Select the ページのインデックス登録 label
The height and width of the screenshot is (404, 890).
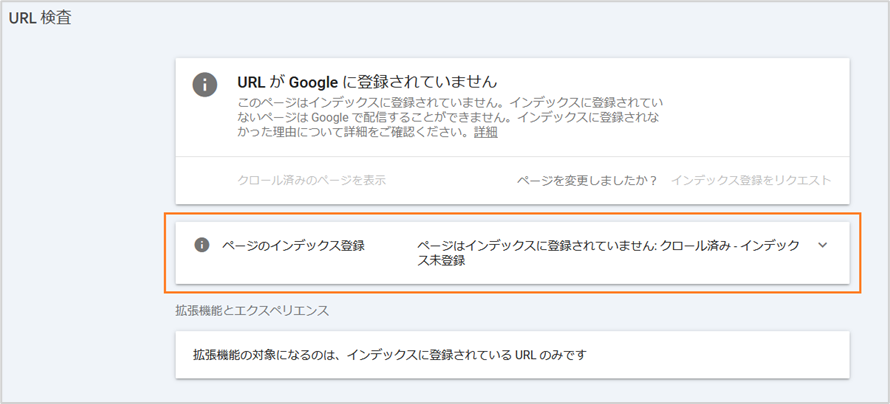click(293, 246)
